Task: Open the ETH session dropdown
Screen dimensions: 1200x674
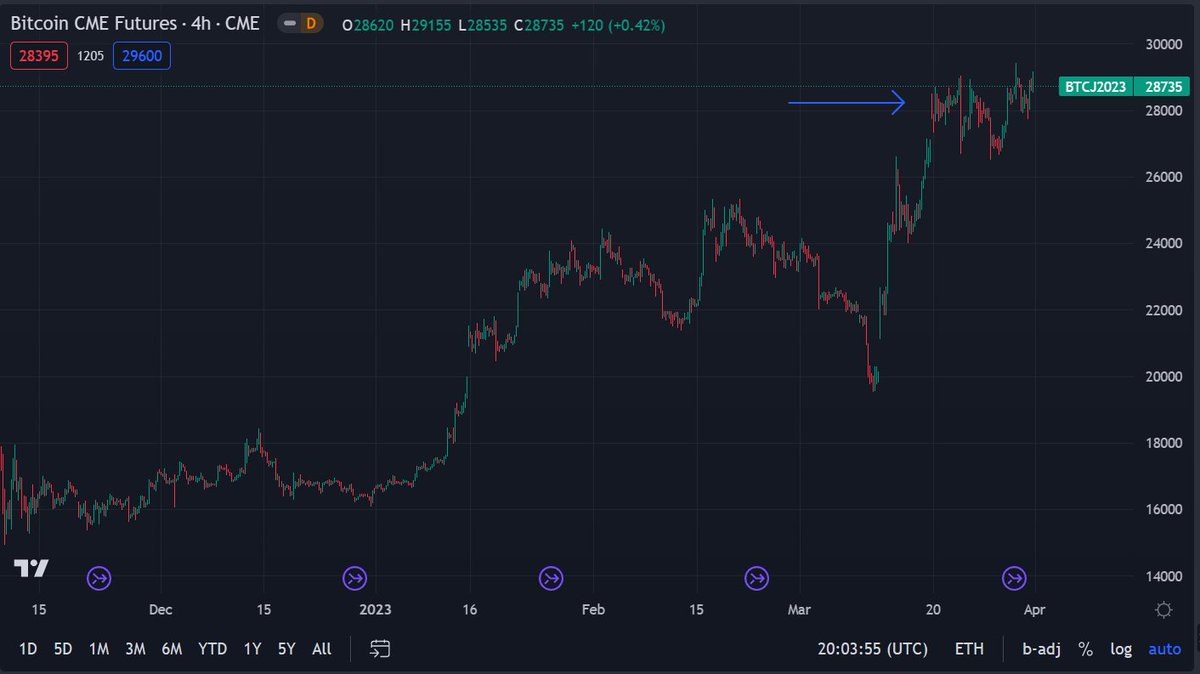Action: click(969, 649)
